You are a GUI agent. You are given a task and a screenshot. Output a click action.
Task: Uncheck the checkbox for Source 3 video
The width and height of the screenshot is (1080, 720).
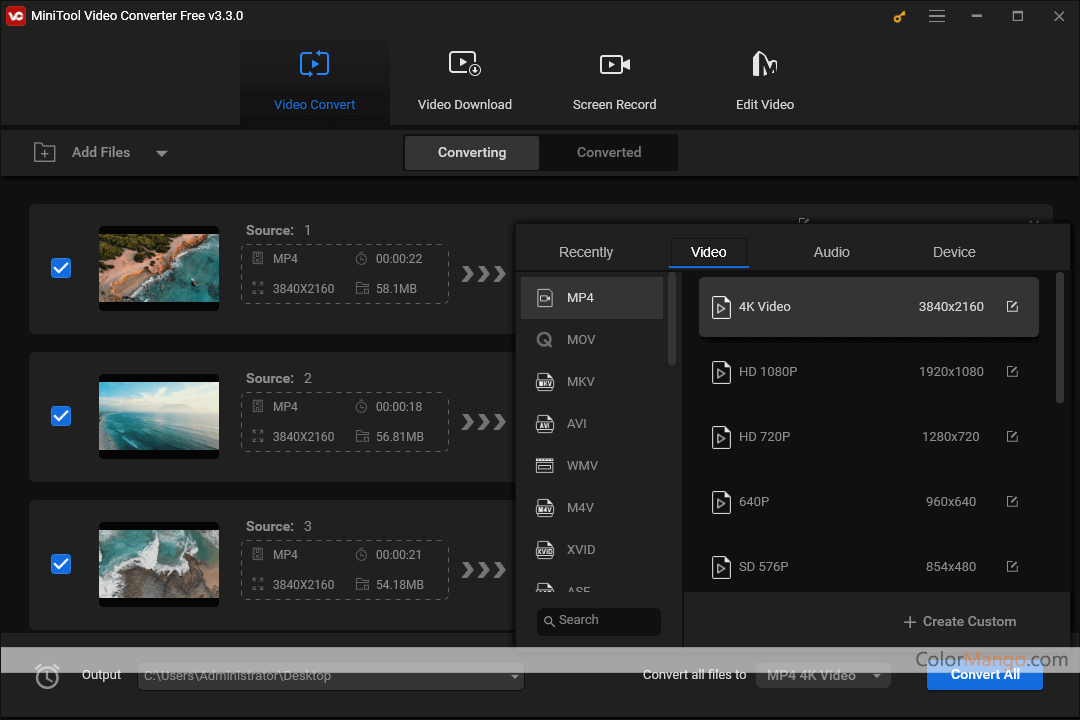coord(61,564)
